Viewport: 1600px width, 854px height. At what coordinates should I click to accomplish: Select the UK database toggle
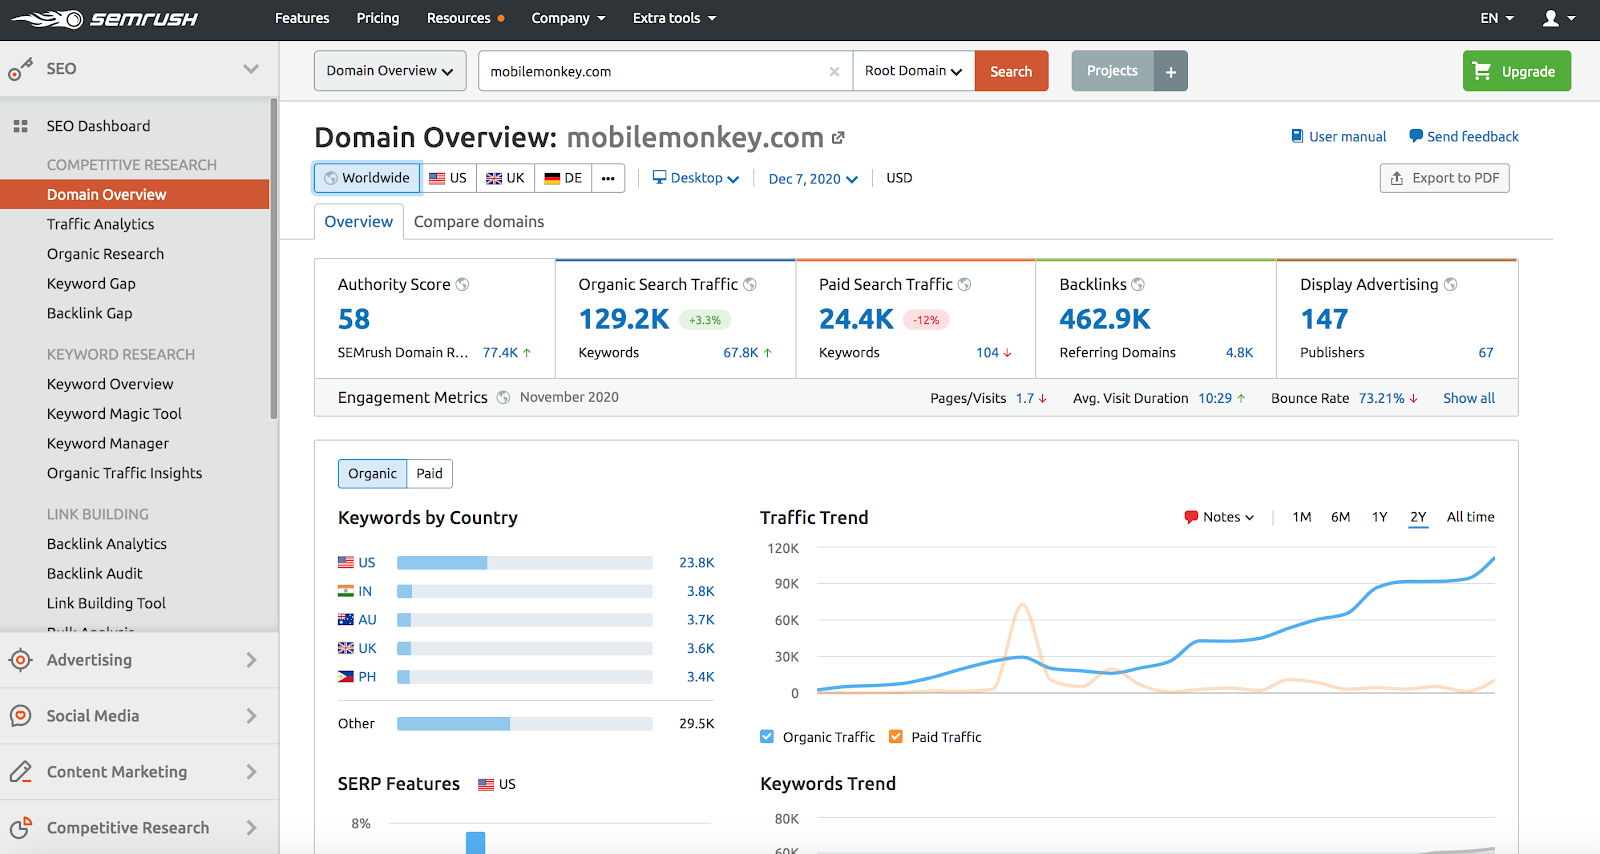[x=505, y=178]
